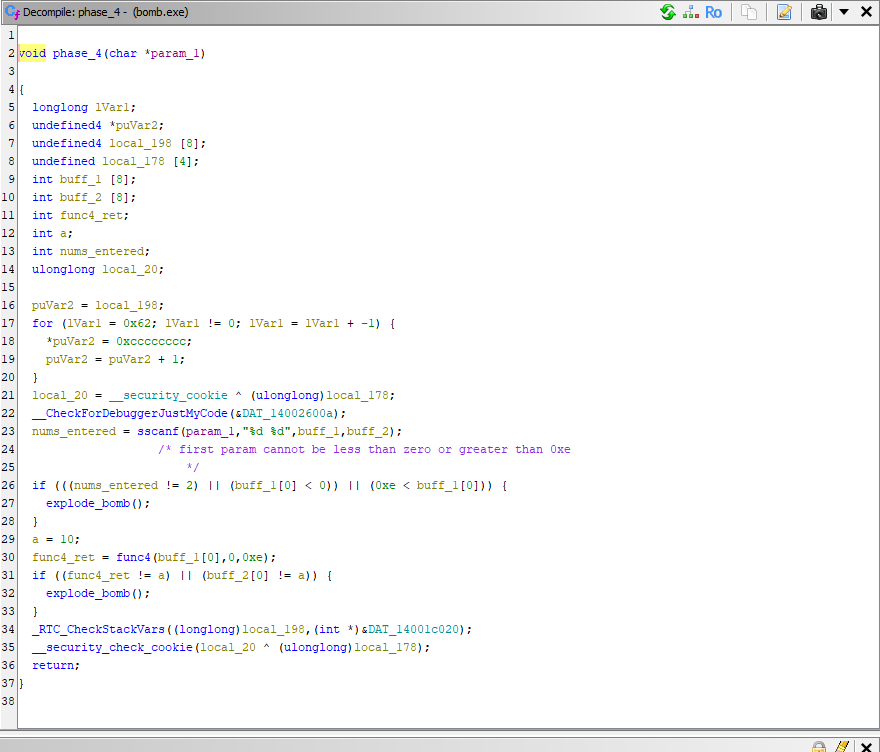The image size is (880, 752).
Task: Open the decompiler panel dropdown arrow menu
Action: click(x=844, y=12)
